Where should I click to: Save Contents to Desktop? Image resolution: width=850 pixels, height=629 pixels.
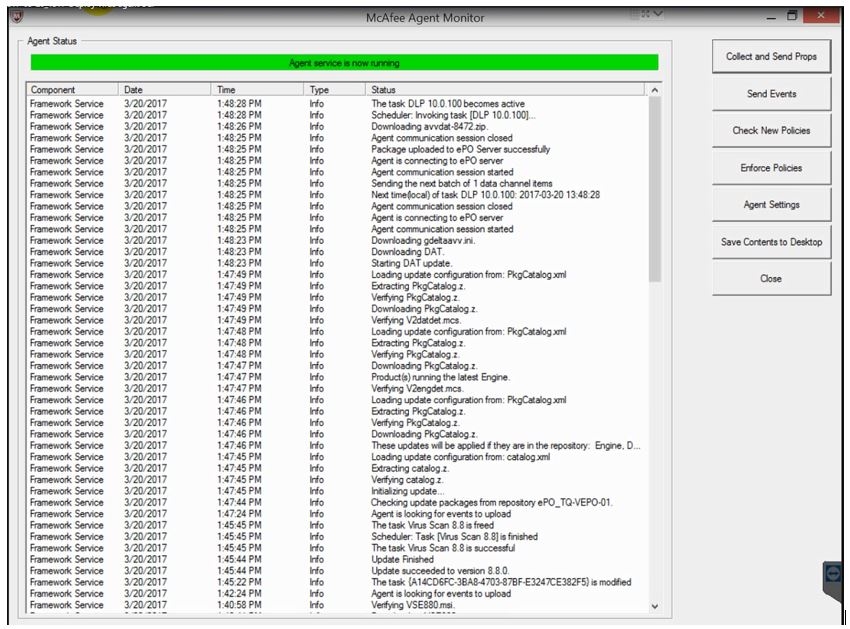771,242
